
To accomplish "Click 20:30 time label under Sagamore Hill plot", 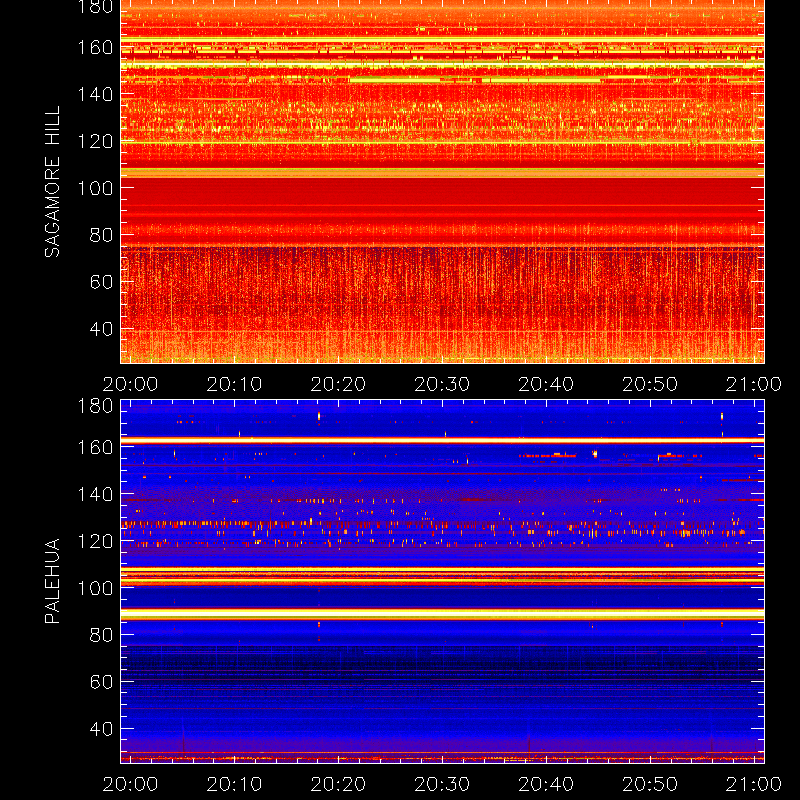I will tap(442, 384).
